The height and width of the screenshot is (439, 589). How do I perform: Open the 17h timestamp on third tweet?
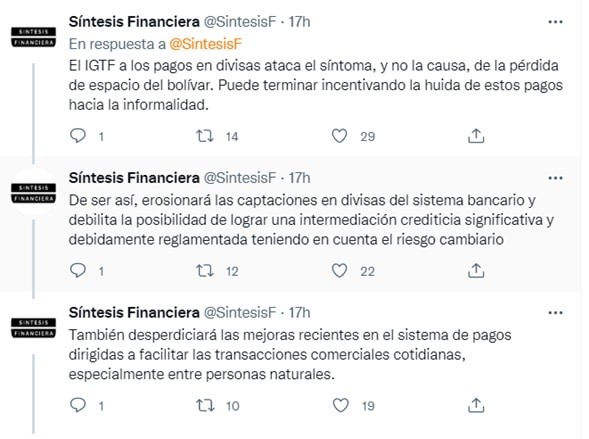point(299,312)
